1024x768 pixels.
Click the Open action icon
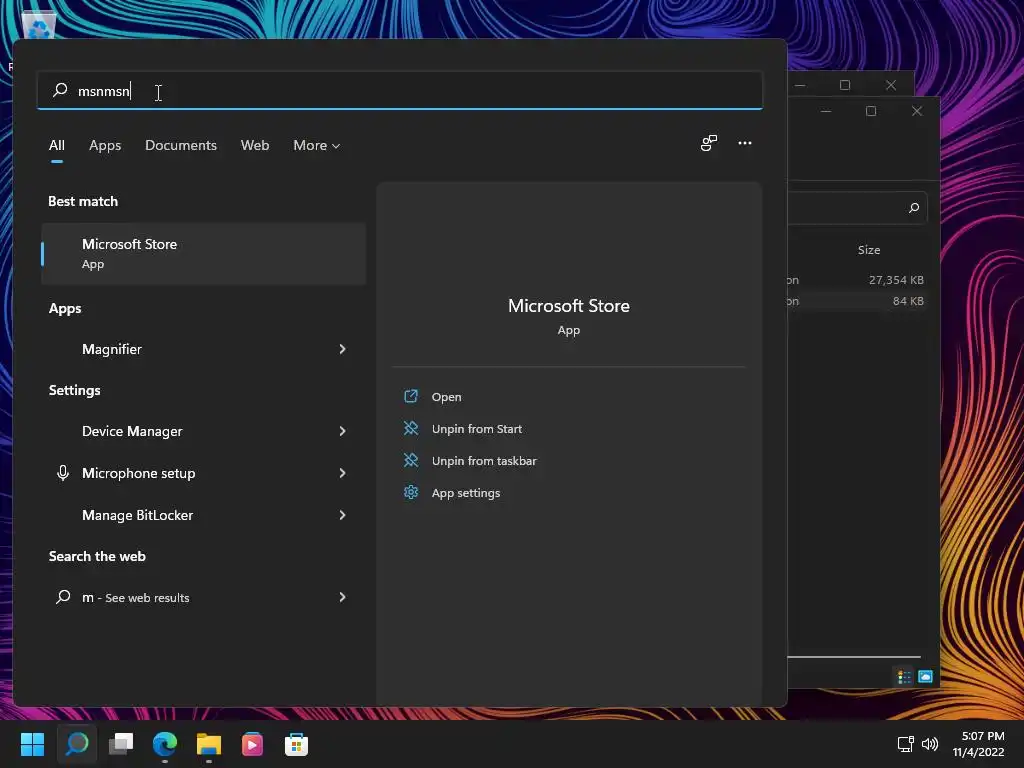coord(411,396)
